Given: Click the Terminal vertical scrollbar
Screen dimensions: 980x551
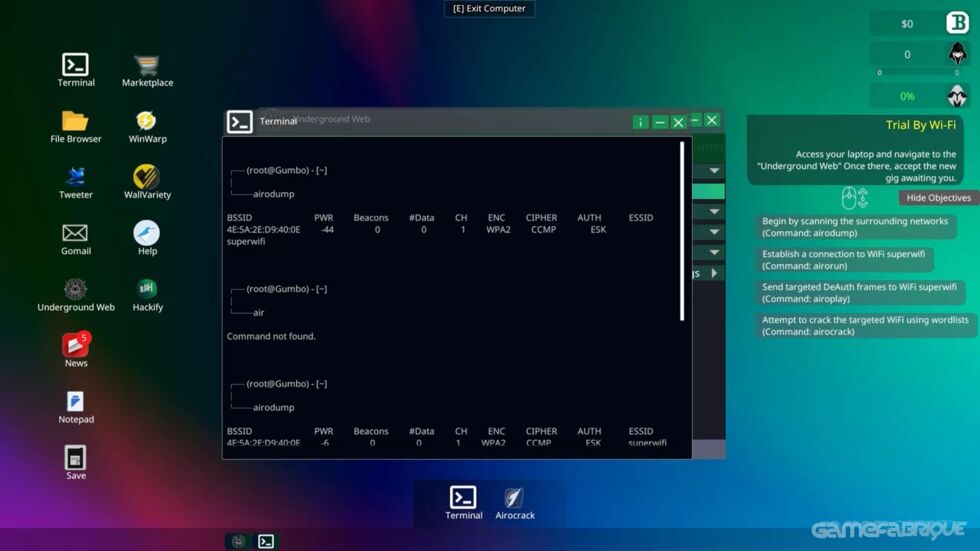Looking at the screenshot, I should 682,231.
